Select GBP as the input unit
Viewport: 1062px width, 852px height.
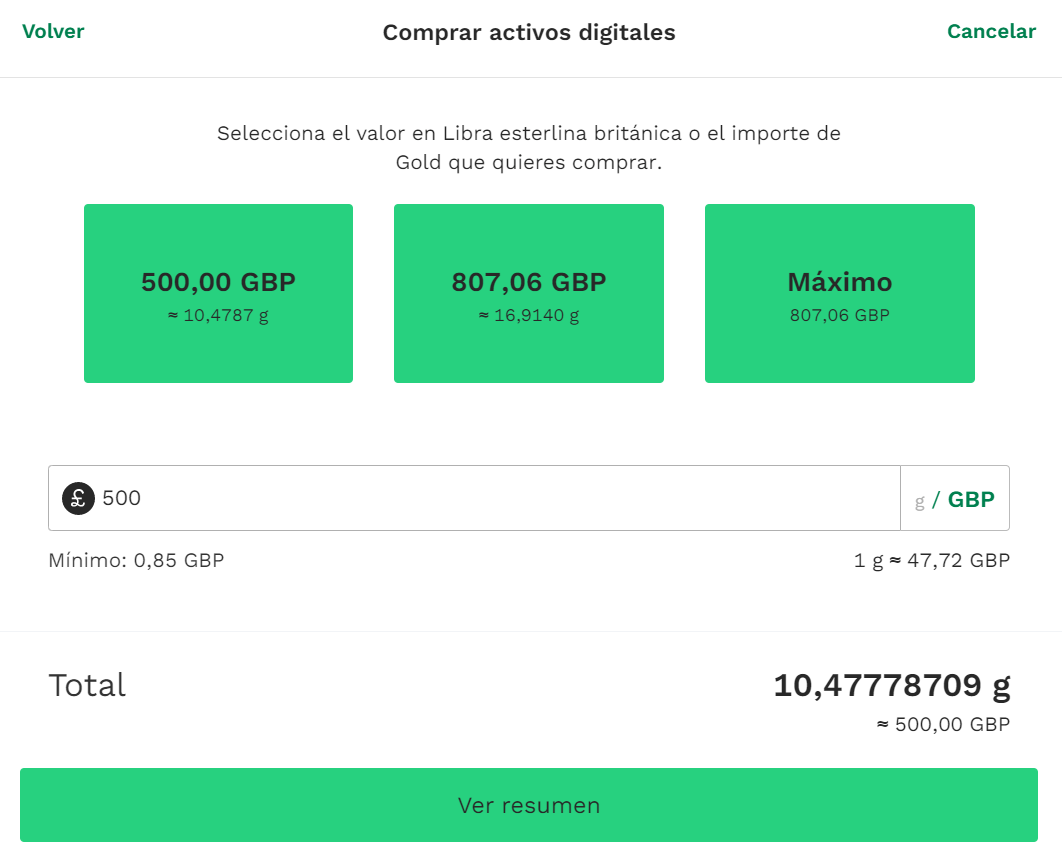point(972,497)
